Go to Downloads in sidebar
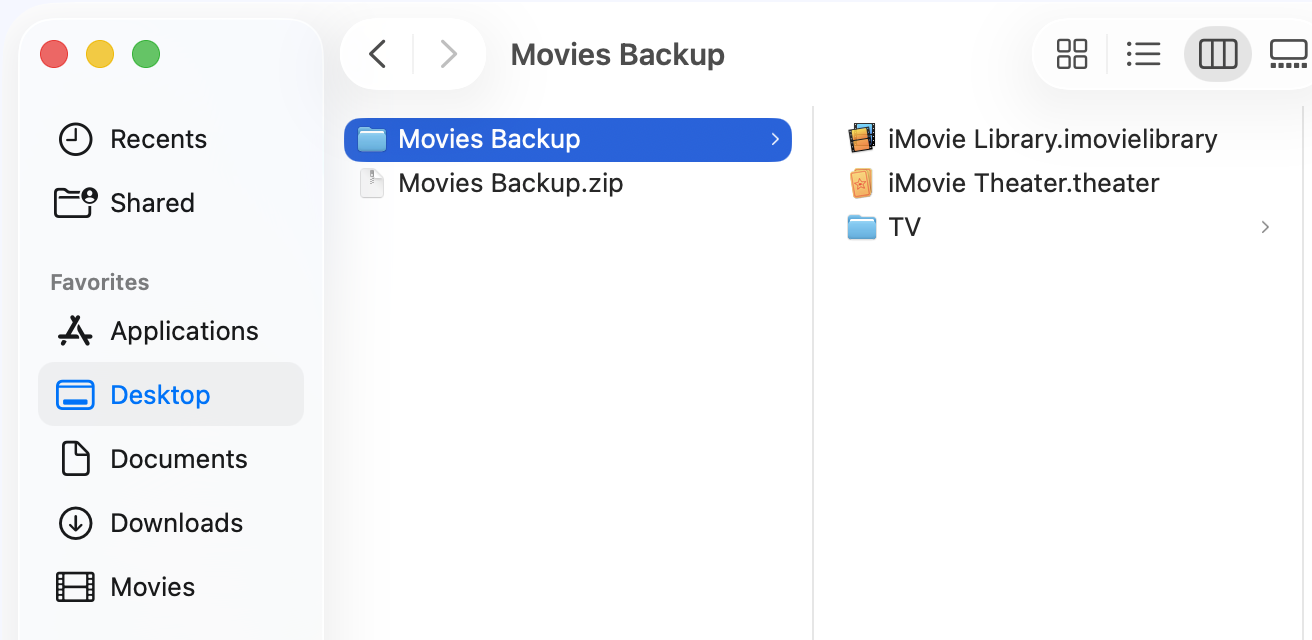 [x=176, y=523]
